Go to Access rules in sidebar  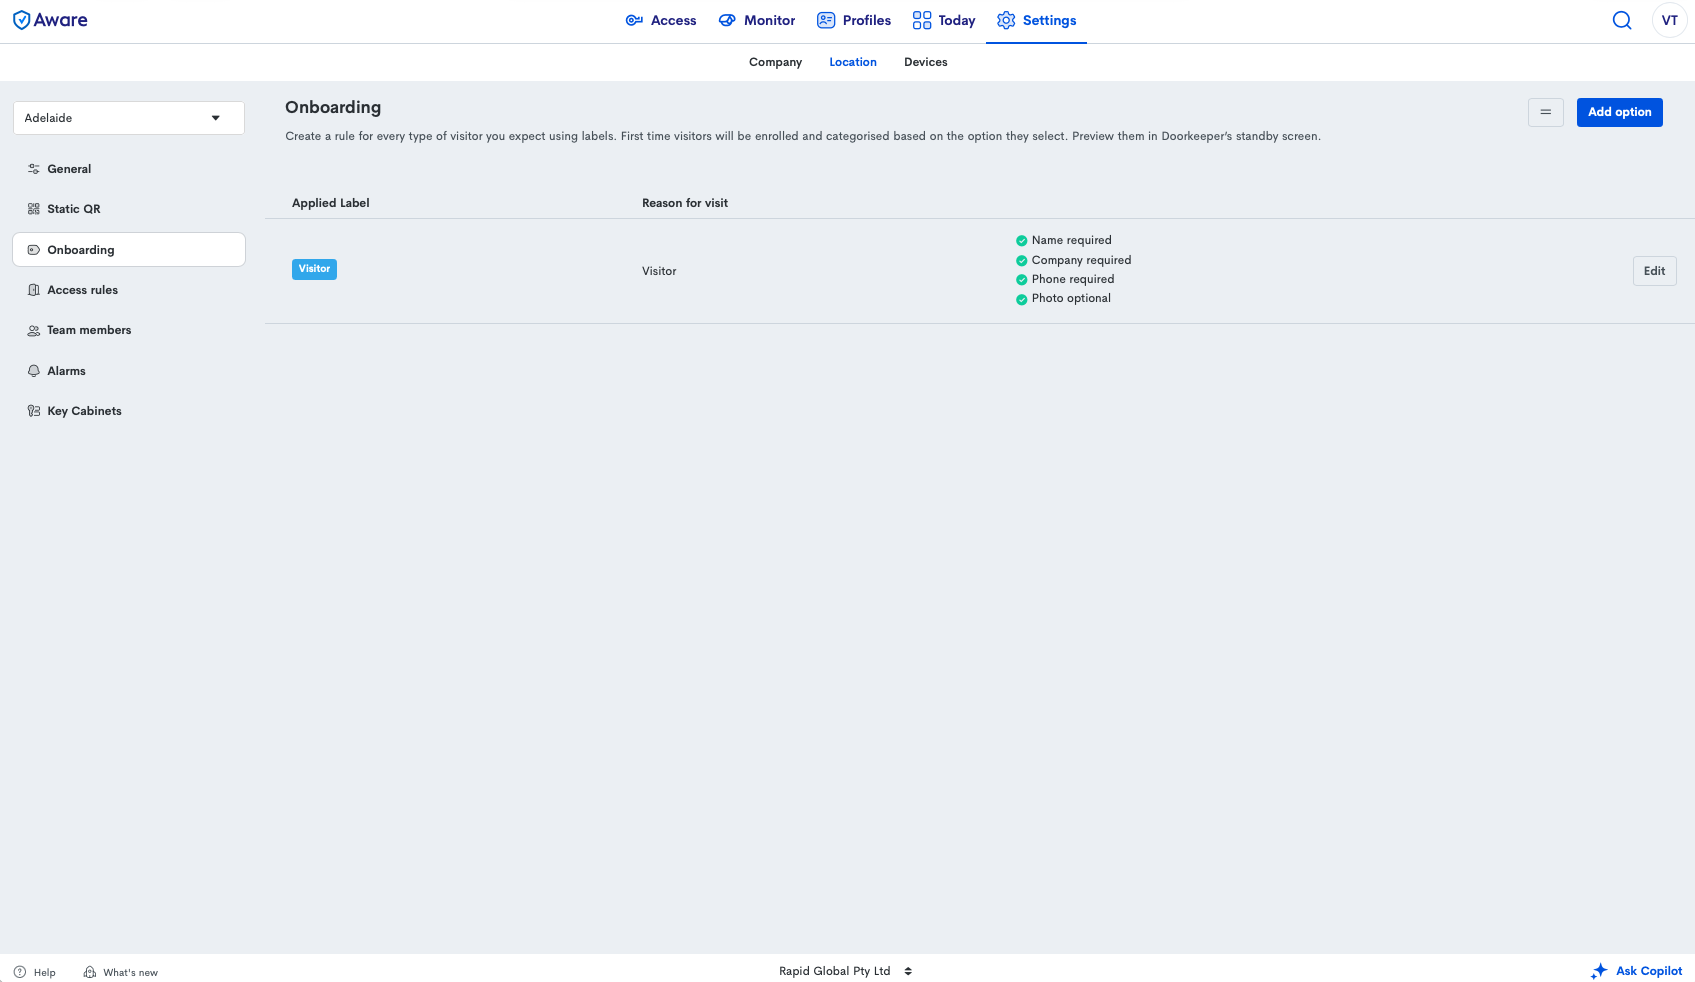pyautogui.click(x=82, y=290)
